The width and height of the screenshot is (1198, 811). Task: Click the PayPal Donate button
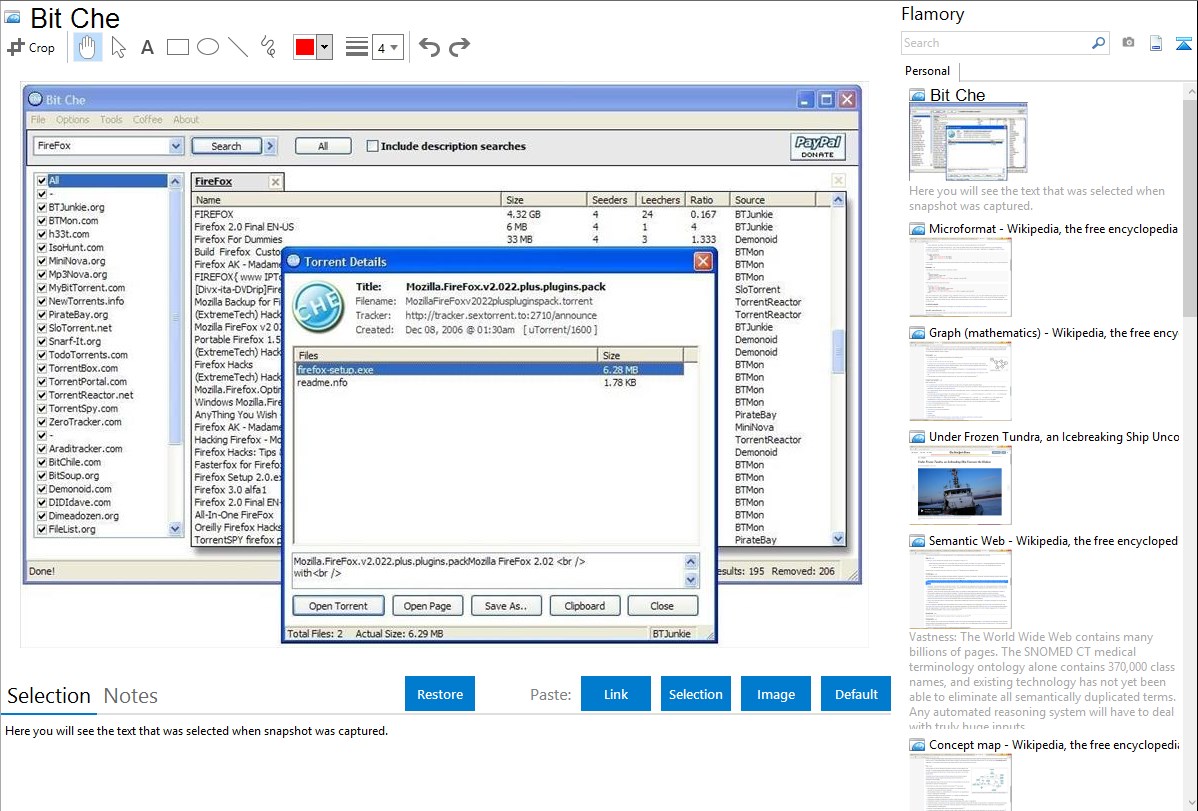(x=818, y=146)
